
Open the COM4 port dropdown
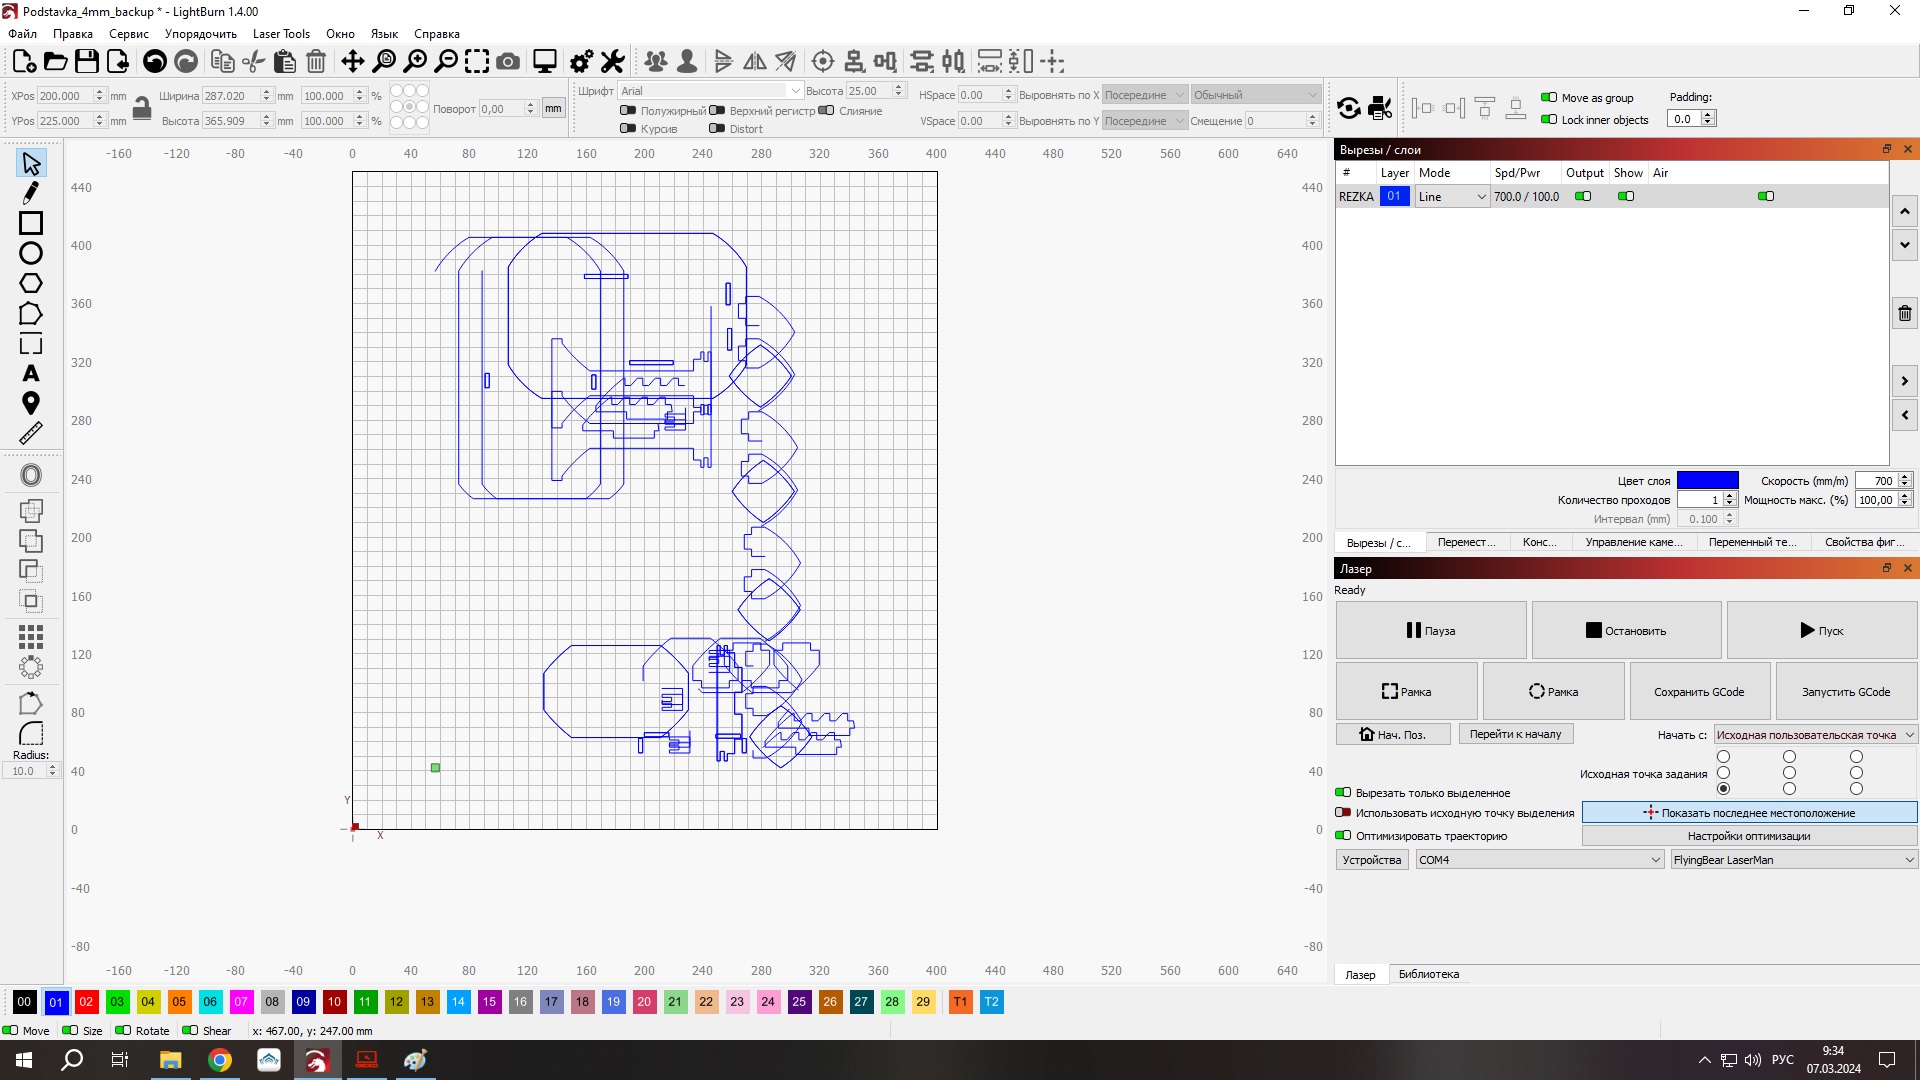click(x=1540, y=860)
